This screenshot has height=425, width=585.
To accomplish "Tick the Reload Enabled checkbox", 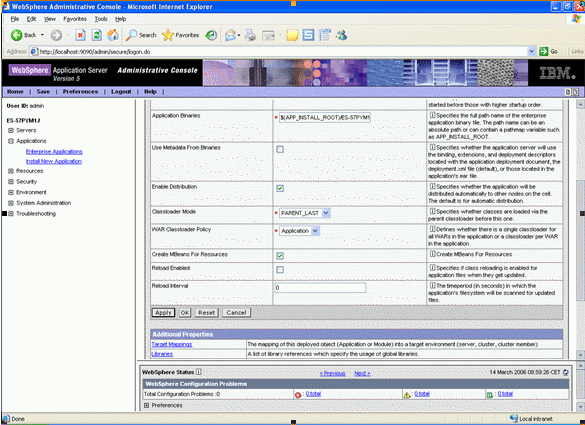I will (x=280, y=269).
